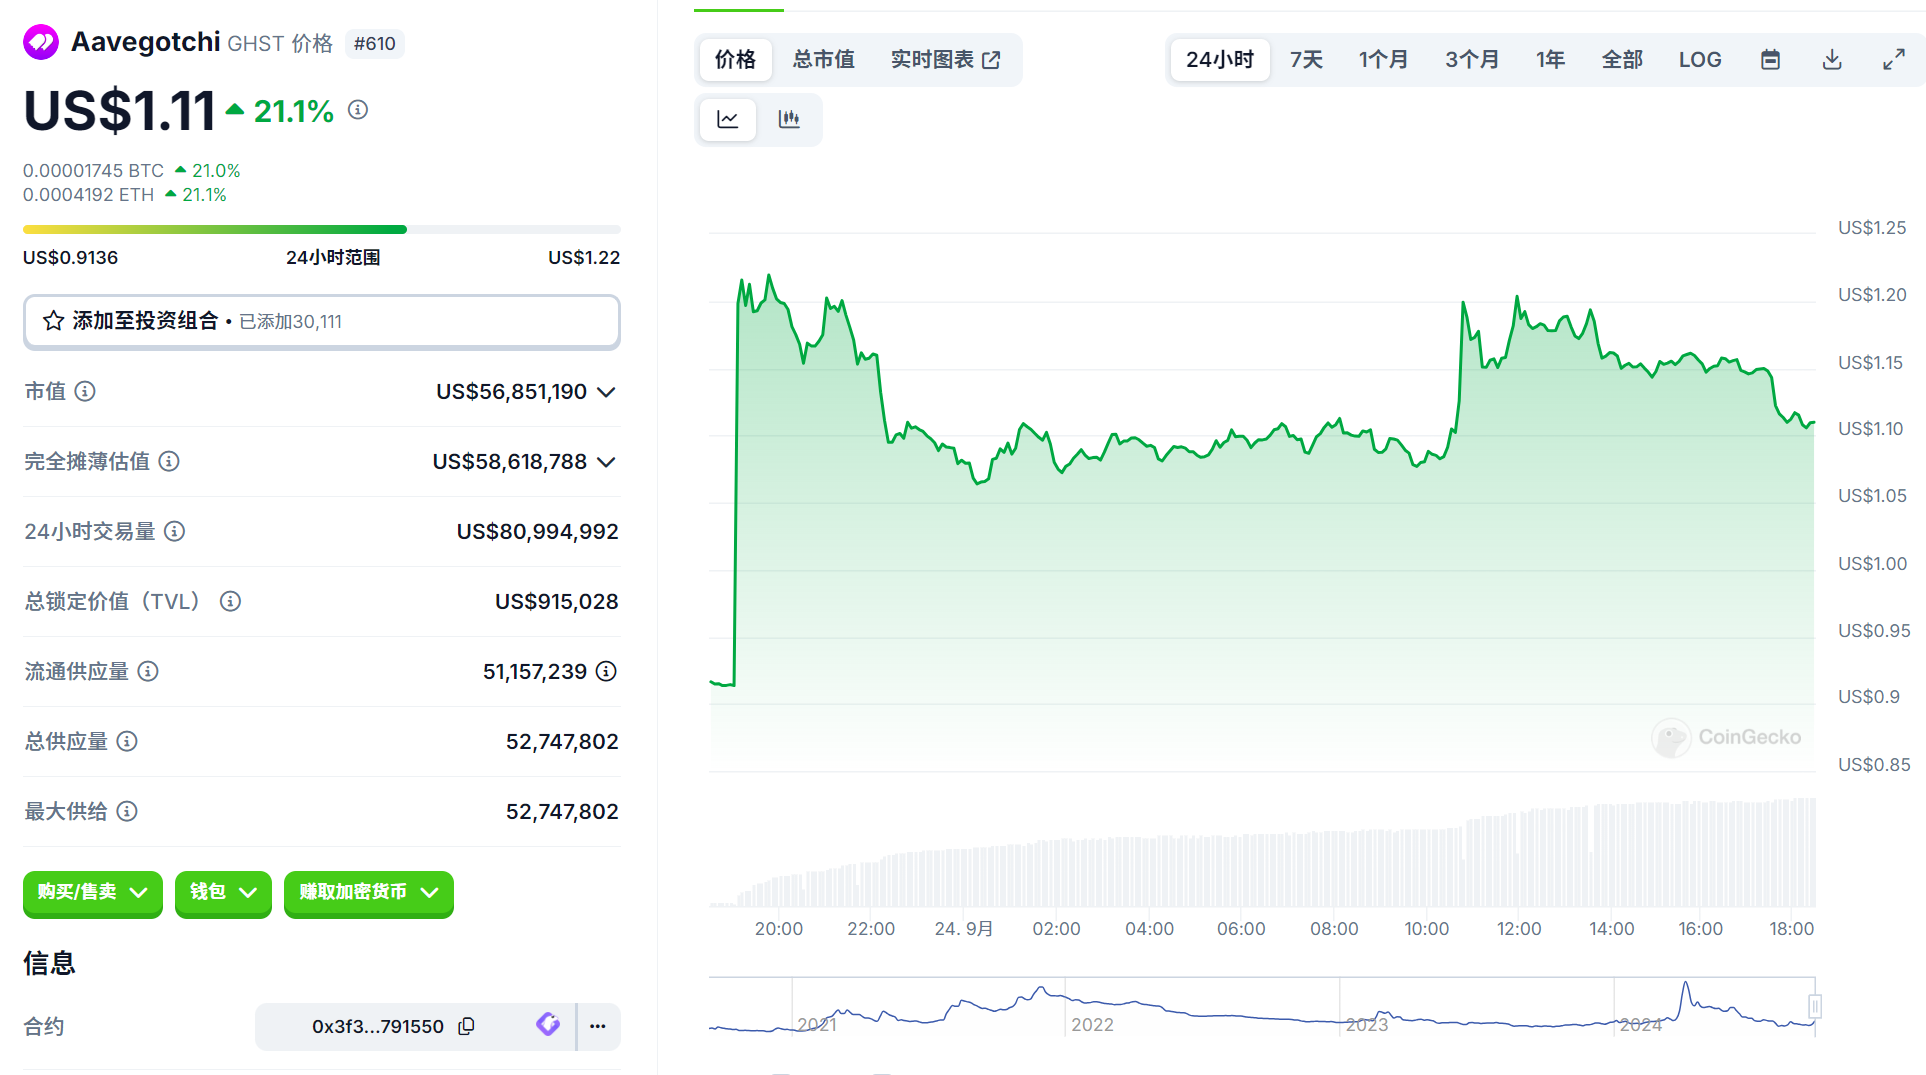This screenshot has width=1926, height=1075.
Task: Toggle LOG scale on chart
Action: click(x=1700, y=60)
